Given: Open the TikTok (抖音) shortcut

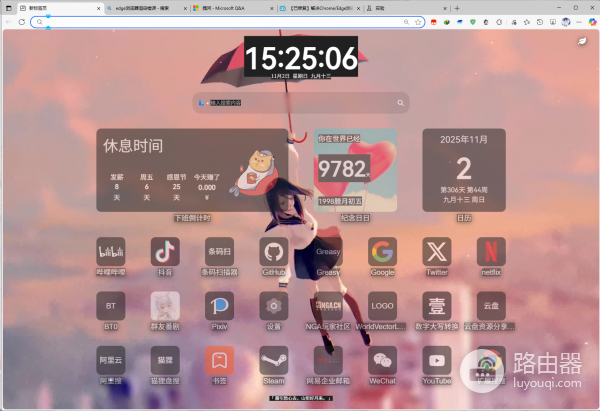Looking at the screenshot, I should pyautogui.click(x=165, y=251).
